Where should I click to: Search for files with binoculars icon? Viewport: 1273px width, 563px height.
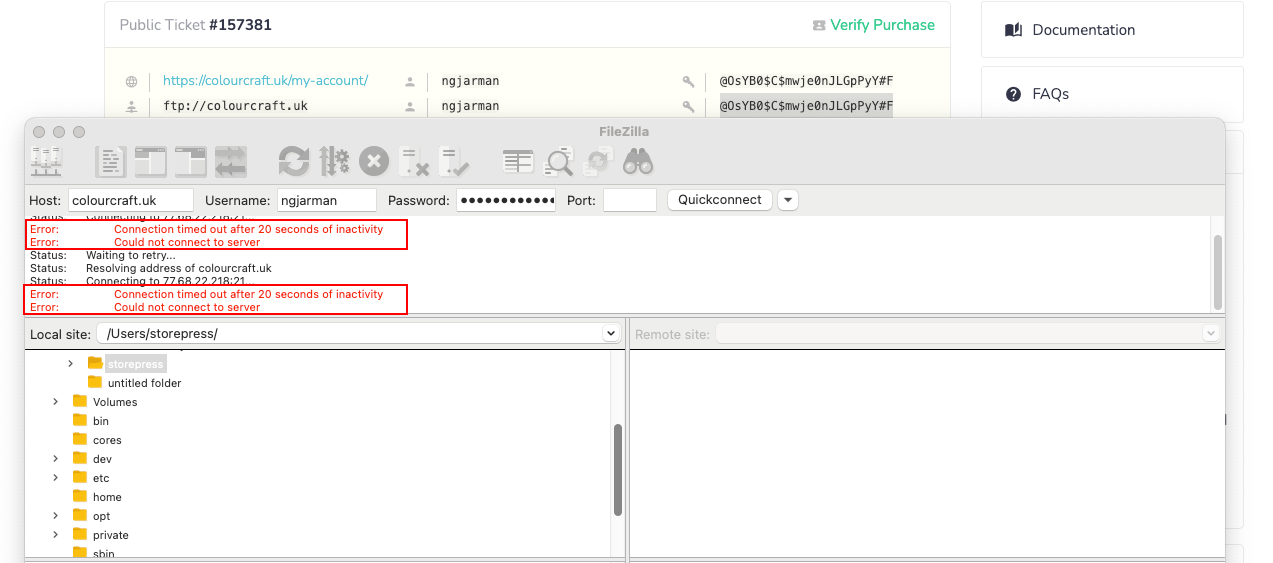(638, 161)
